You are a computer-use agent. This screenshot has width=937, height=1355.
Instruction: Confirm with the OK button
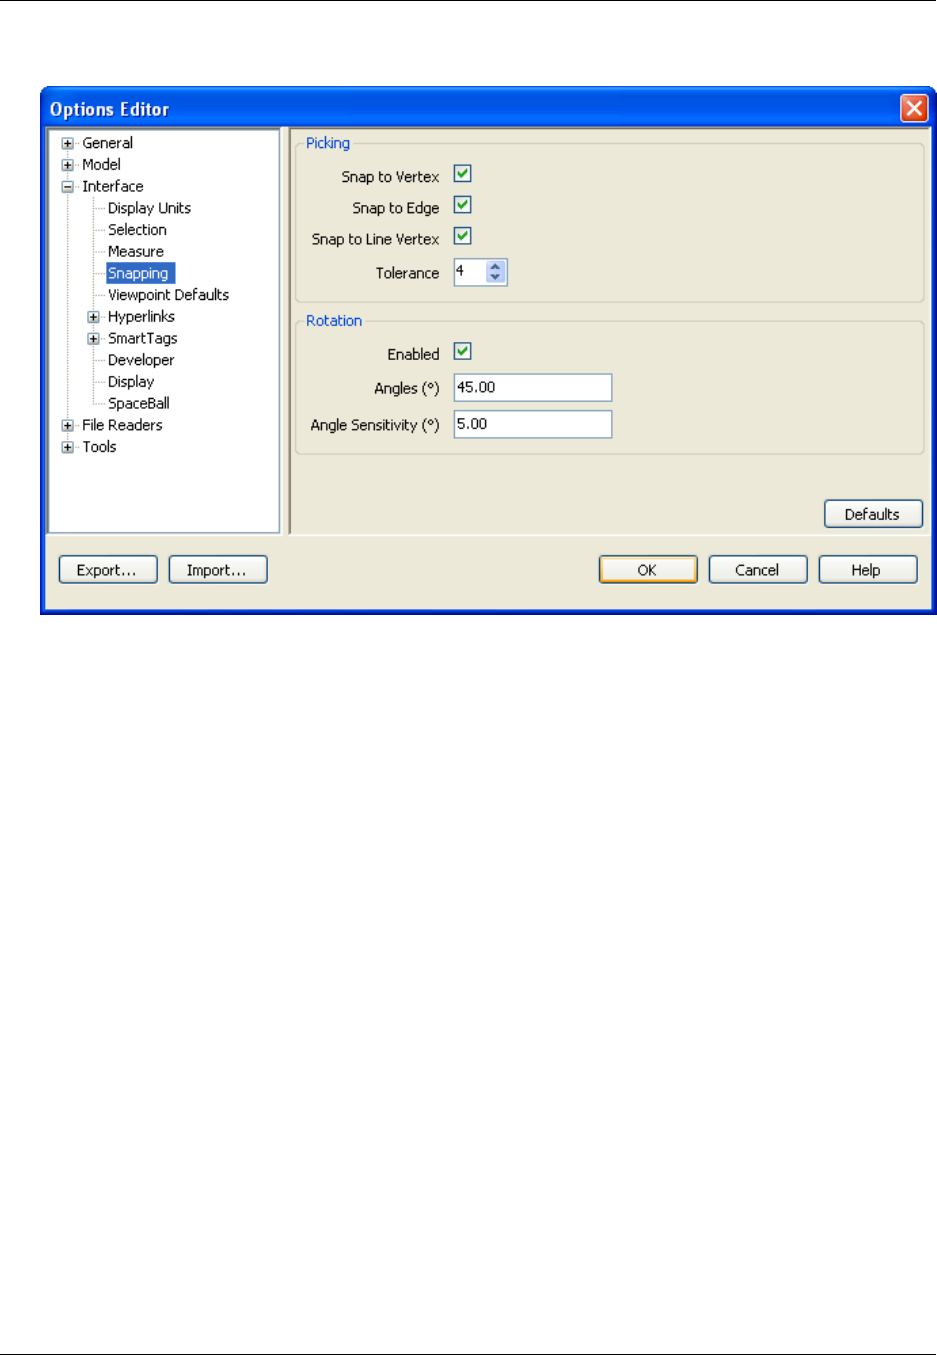coord(648,570)
